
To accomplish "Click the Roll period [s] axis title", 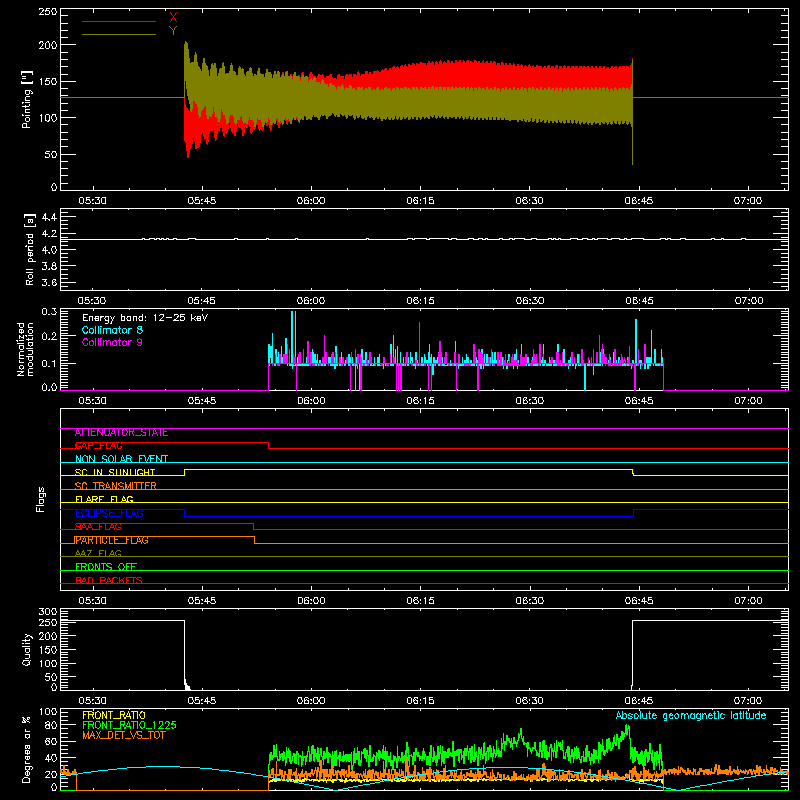I will click(30, 249).
